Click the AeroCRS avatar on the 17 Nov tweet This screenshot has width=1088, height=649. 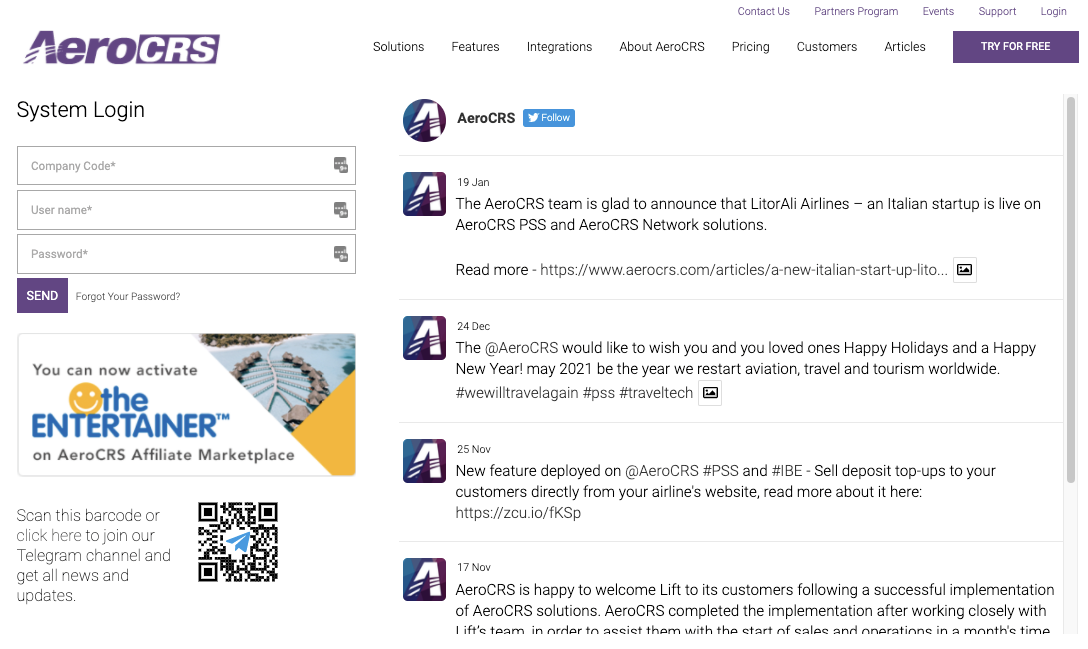click(424, 579)
